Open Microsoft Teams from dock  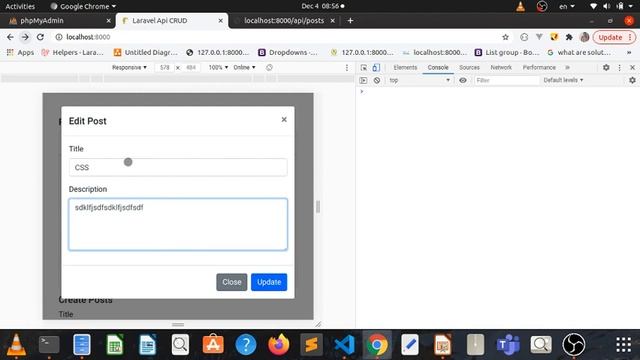[x=508, y=345]
